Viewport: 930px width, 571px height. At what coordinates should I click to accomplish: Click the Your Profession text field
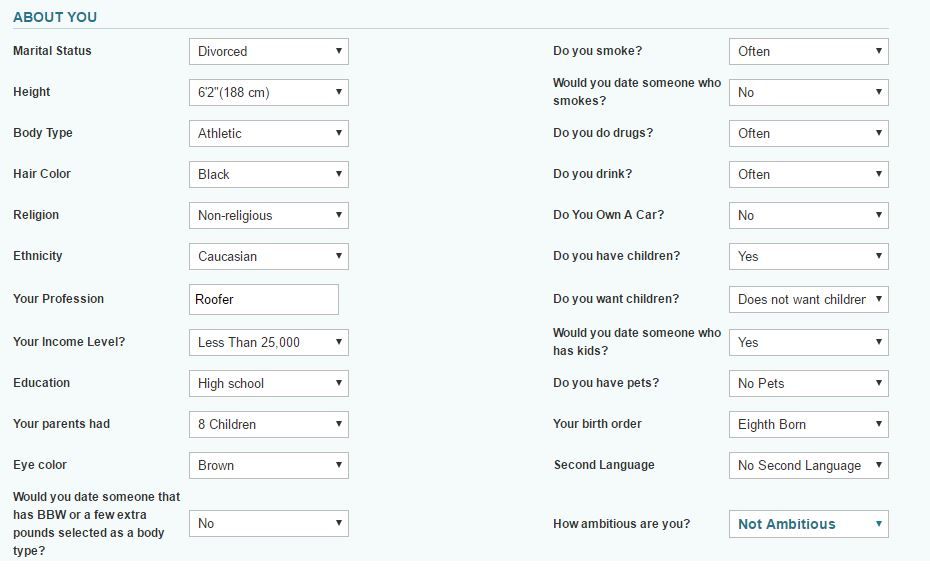coord(264,299)
